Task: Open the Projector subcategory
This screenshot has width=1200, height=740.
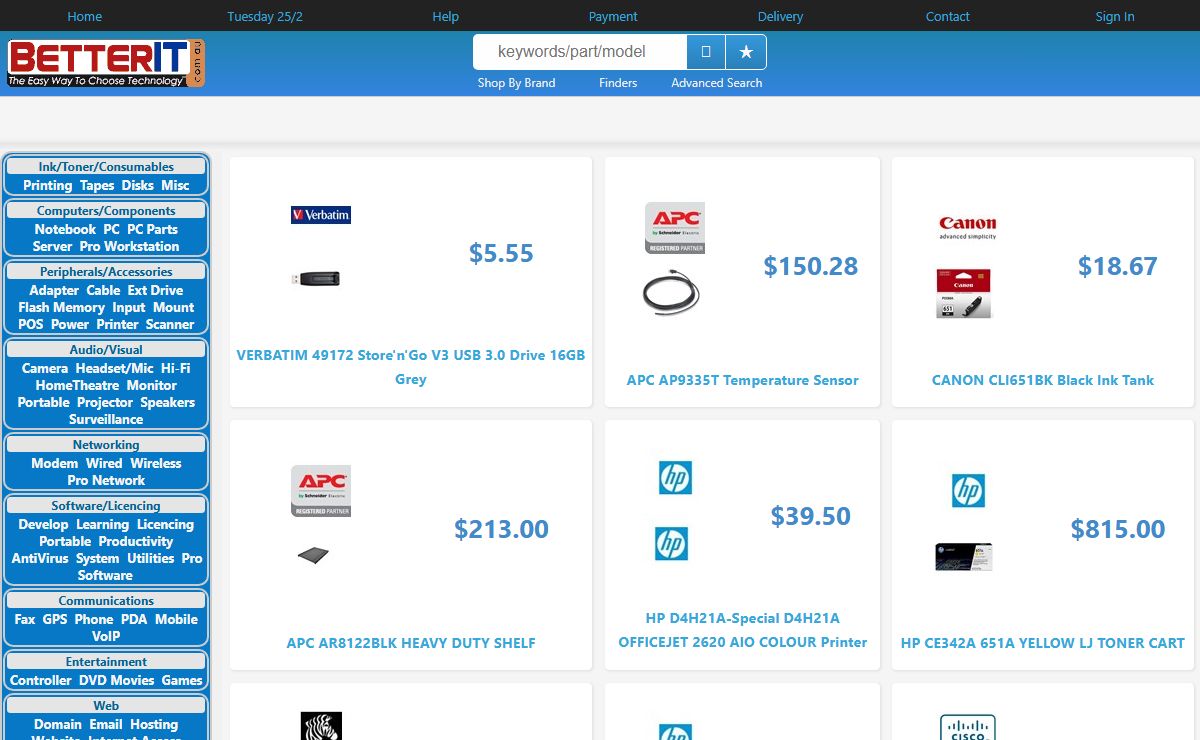Action: coord(105,403)
